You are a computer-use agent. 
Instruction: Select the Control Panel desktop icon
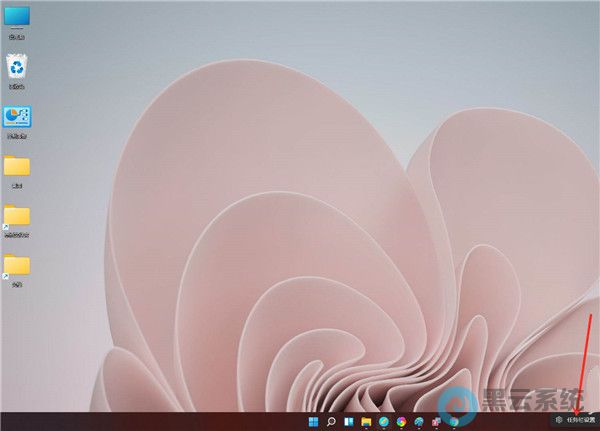pos(17,117)
